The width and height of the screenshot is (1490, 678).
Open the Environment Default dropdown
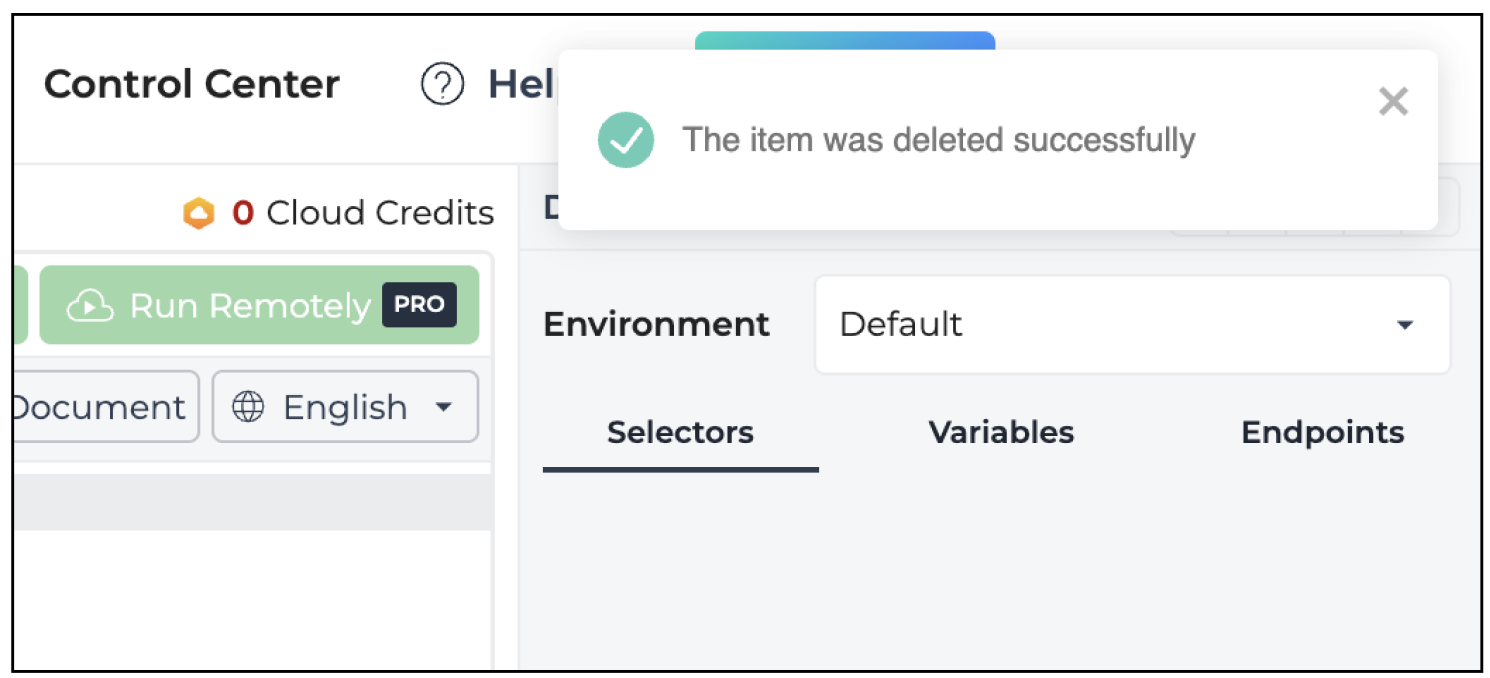click(x=1132, y=325)
